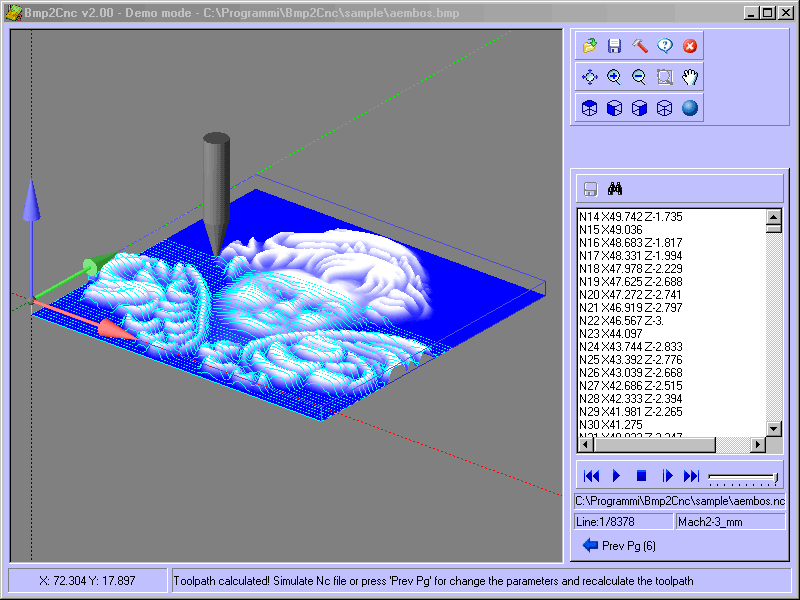Open a bitmap file
Screen dimensions: 800x600
coord(590,45)
